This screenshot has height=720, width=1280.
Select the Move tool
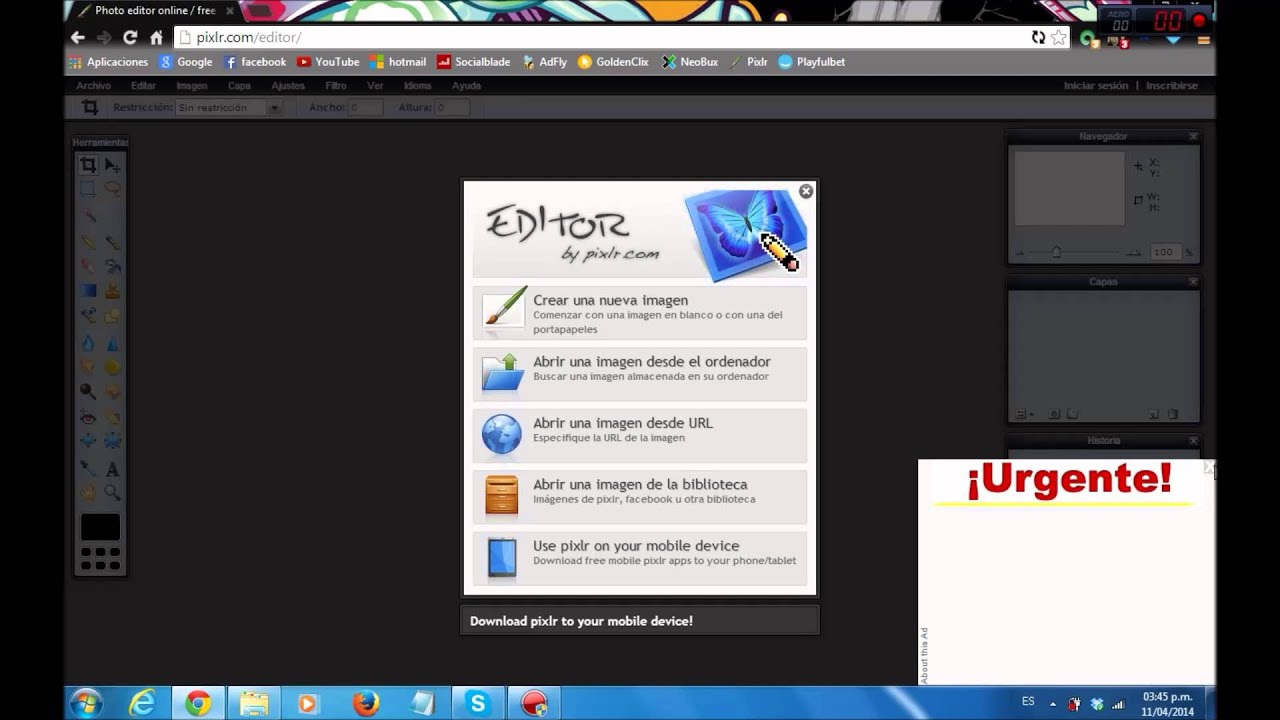click(x=112, y=164)
